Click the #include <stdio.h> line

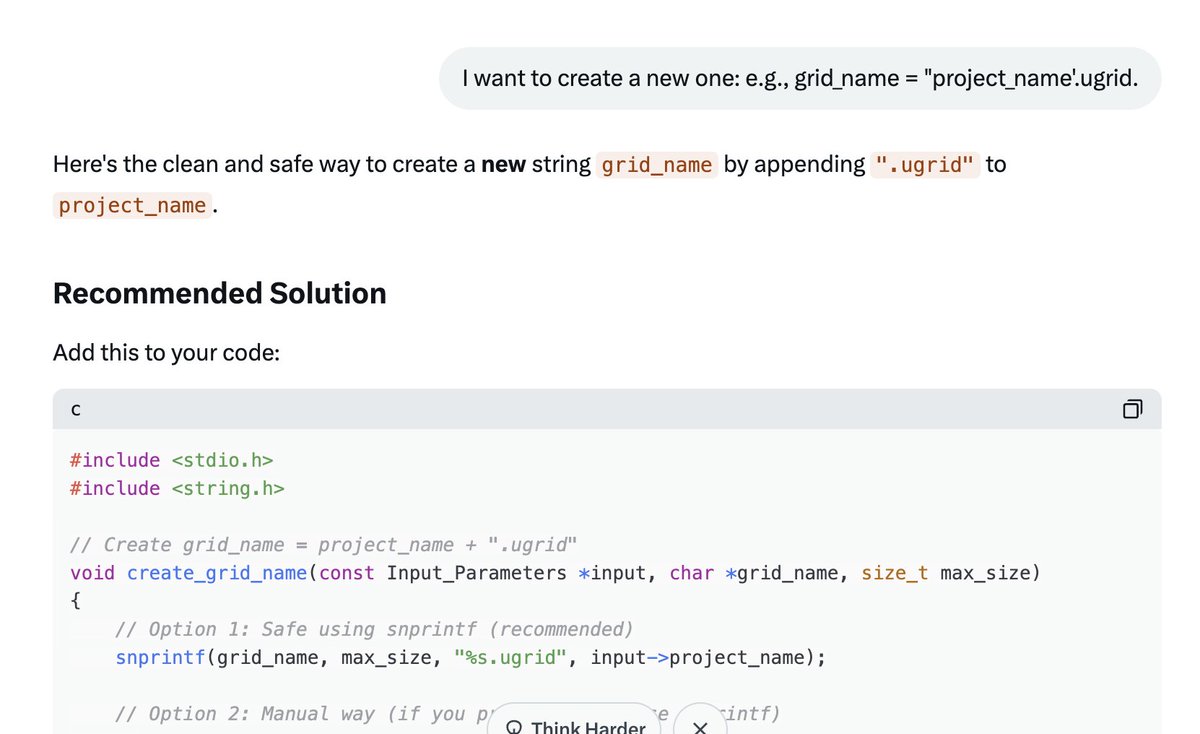tap(172, 460)
